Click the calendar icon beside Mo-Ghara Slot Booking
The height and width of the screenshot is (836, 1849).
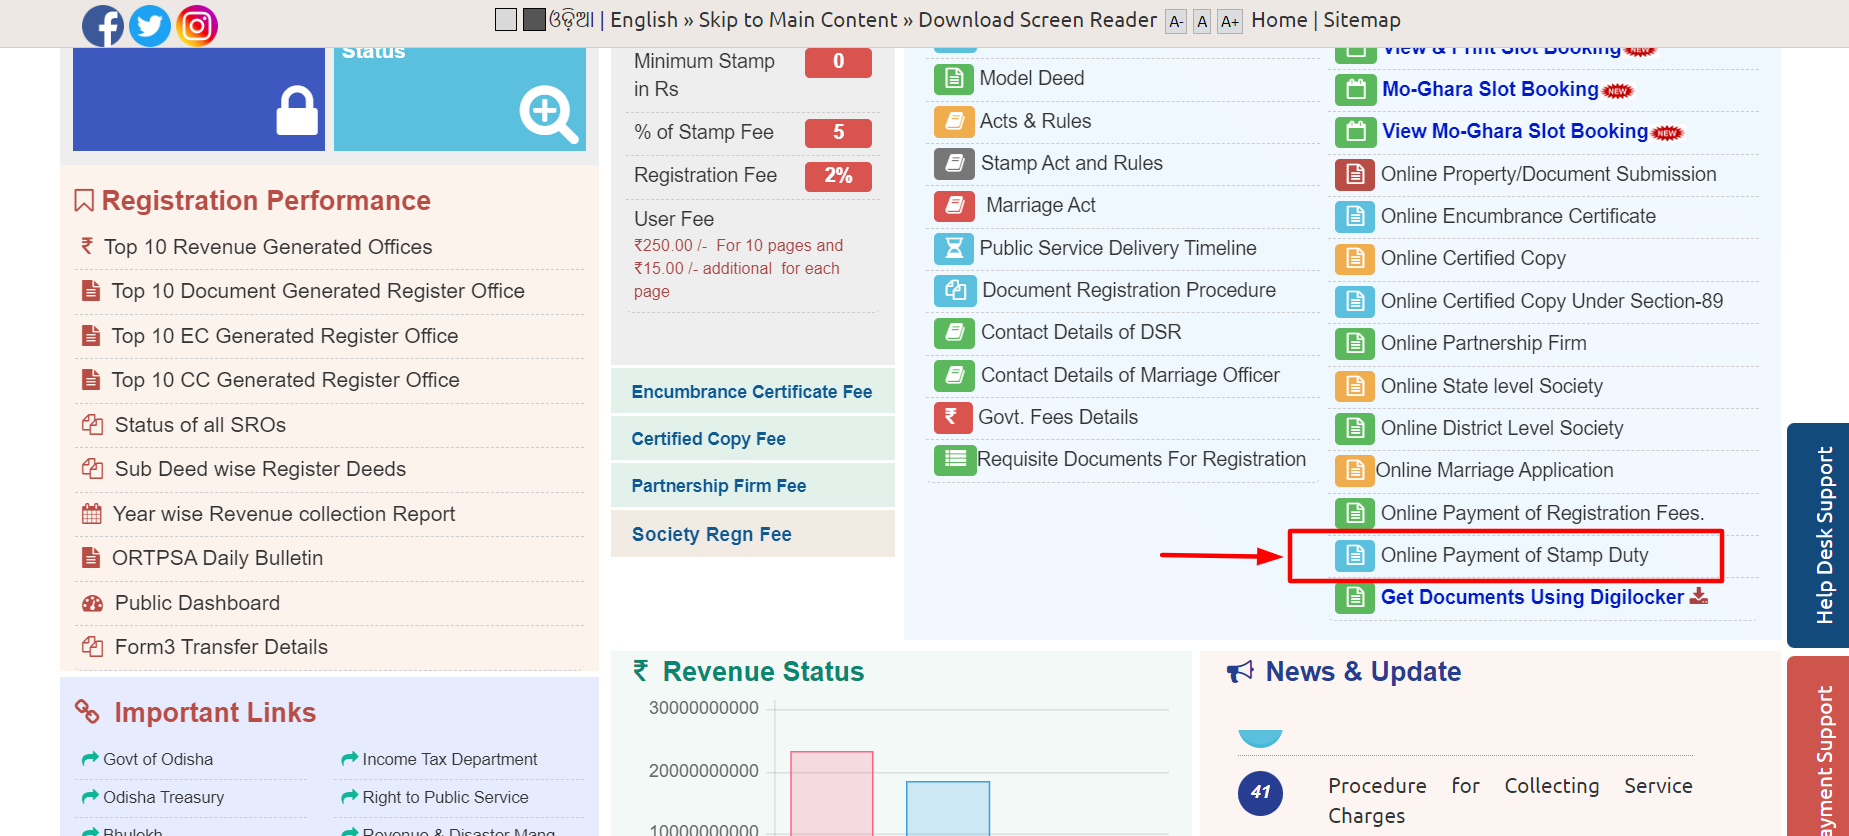tap(1355, 90)
